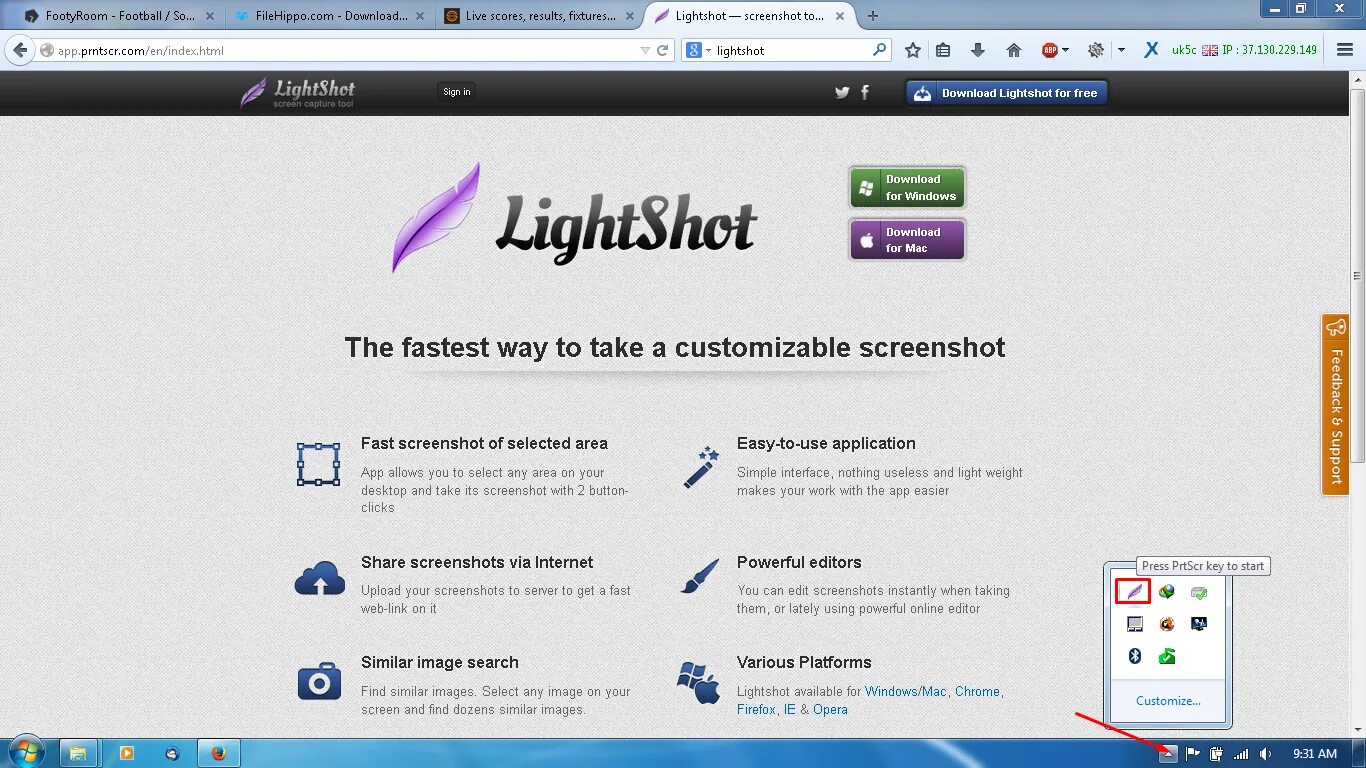Click the Download for Windows button

907,188
